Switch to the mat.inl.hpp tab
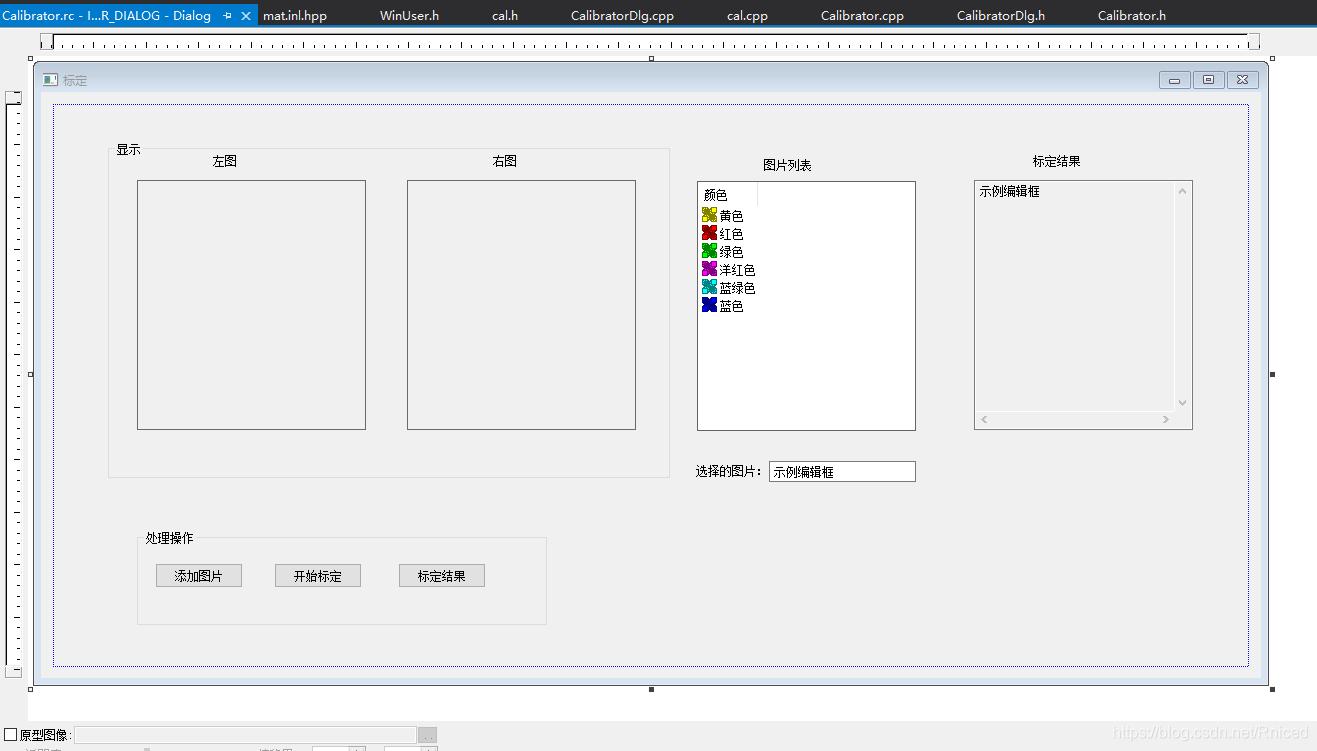The height and width of the screenshot is (751, 1317). pyautogui.click(x=295, y=16)
